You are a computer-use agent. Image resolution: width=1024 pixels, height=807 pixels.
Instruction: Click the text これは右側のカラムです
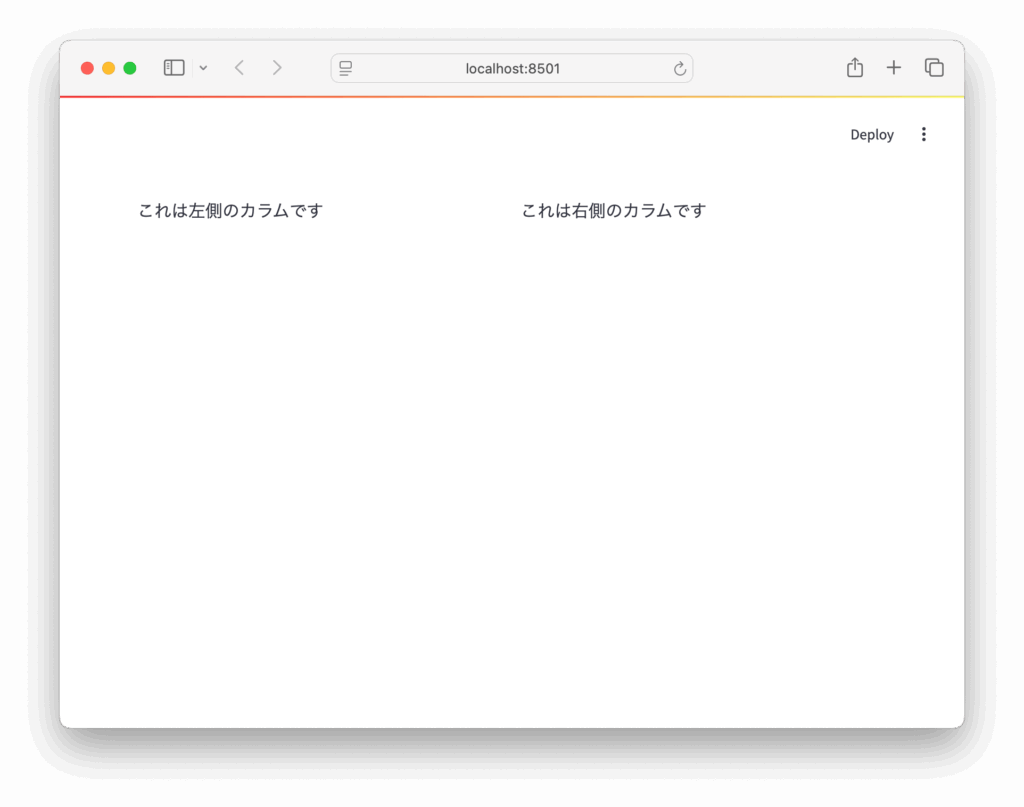pos(614,211)
